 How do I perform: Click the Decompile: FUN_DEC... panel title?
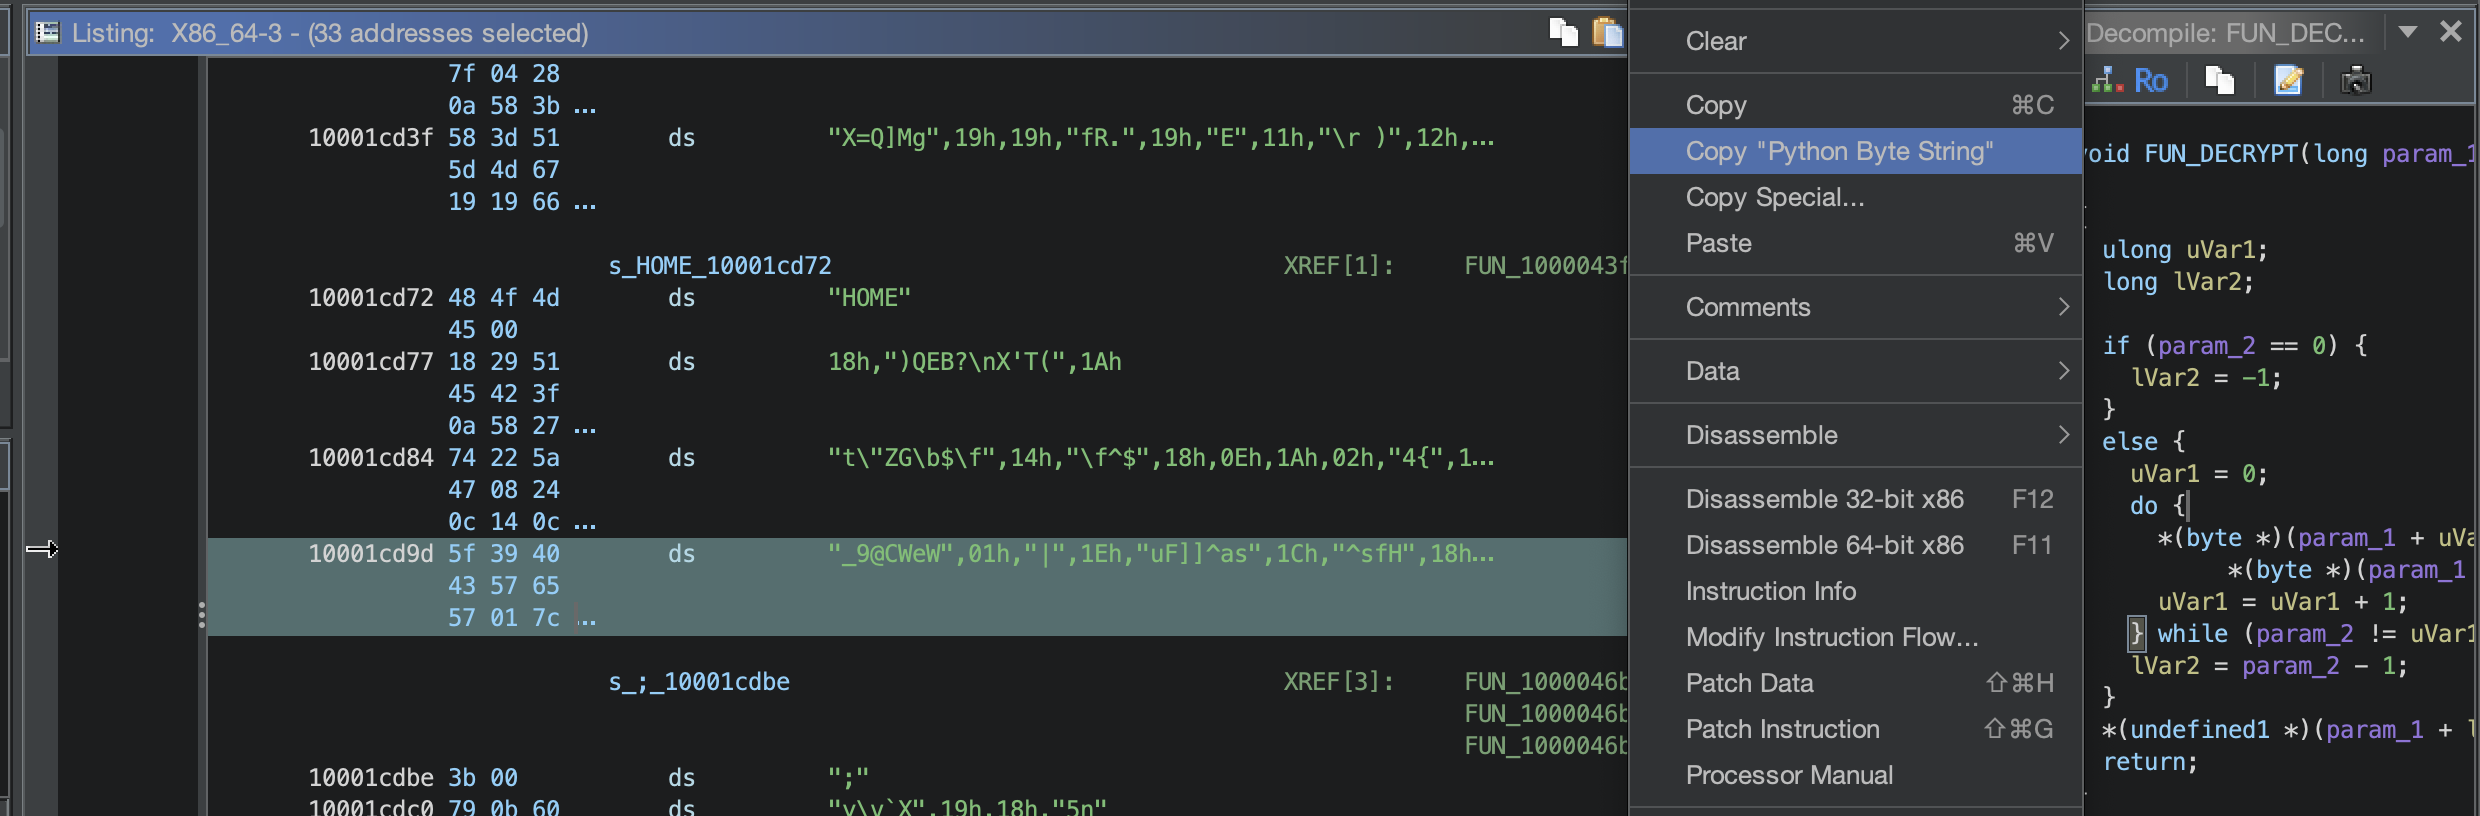[x=2225, y=33]
